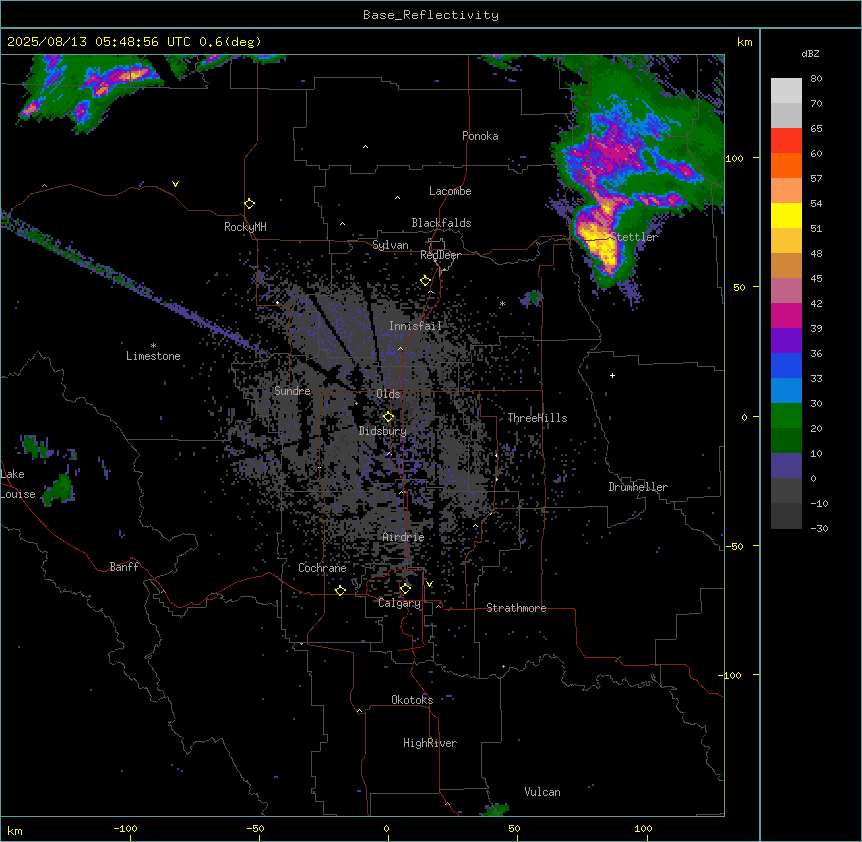Screen dimensions: 862x842
Task: Click the ThreeHills label
Action: [x=537, y=418]
